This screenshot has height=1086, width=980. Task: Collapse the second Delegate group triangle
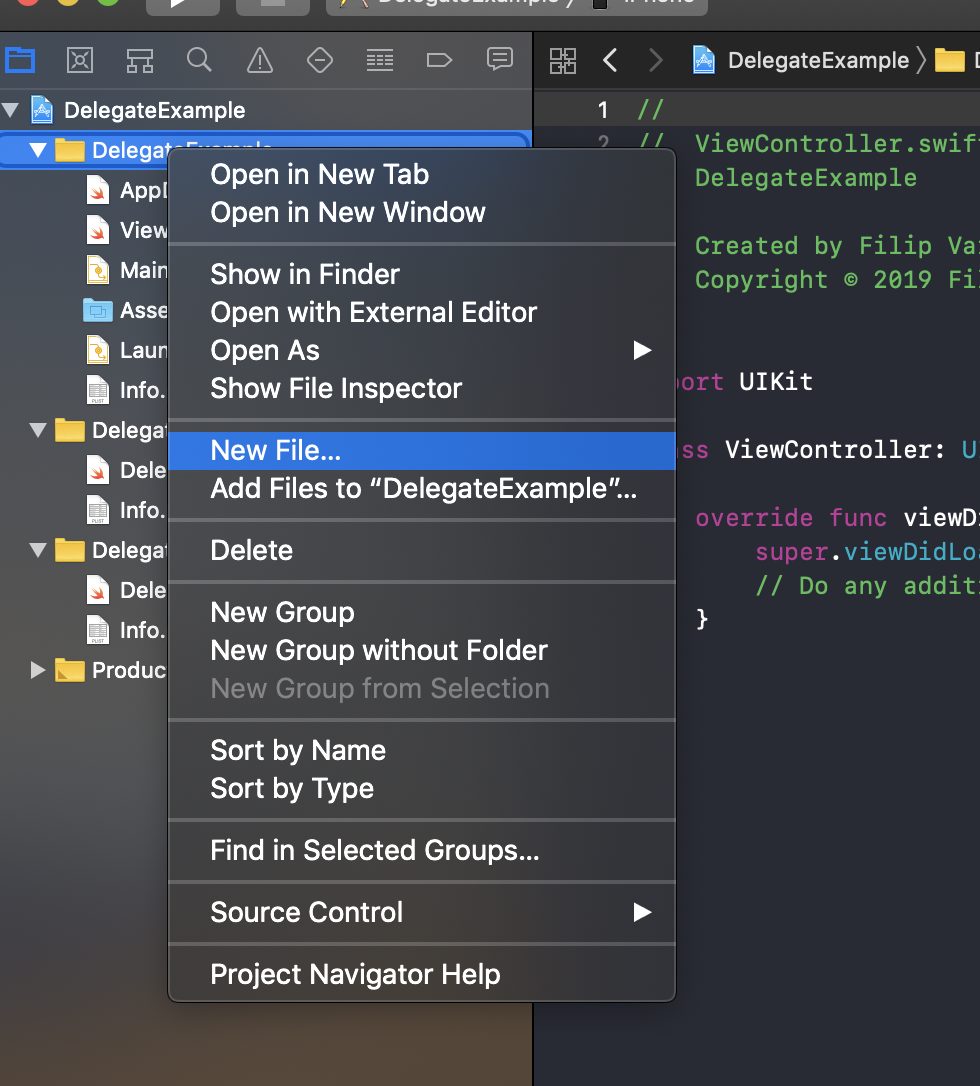coord(38,430)
